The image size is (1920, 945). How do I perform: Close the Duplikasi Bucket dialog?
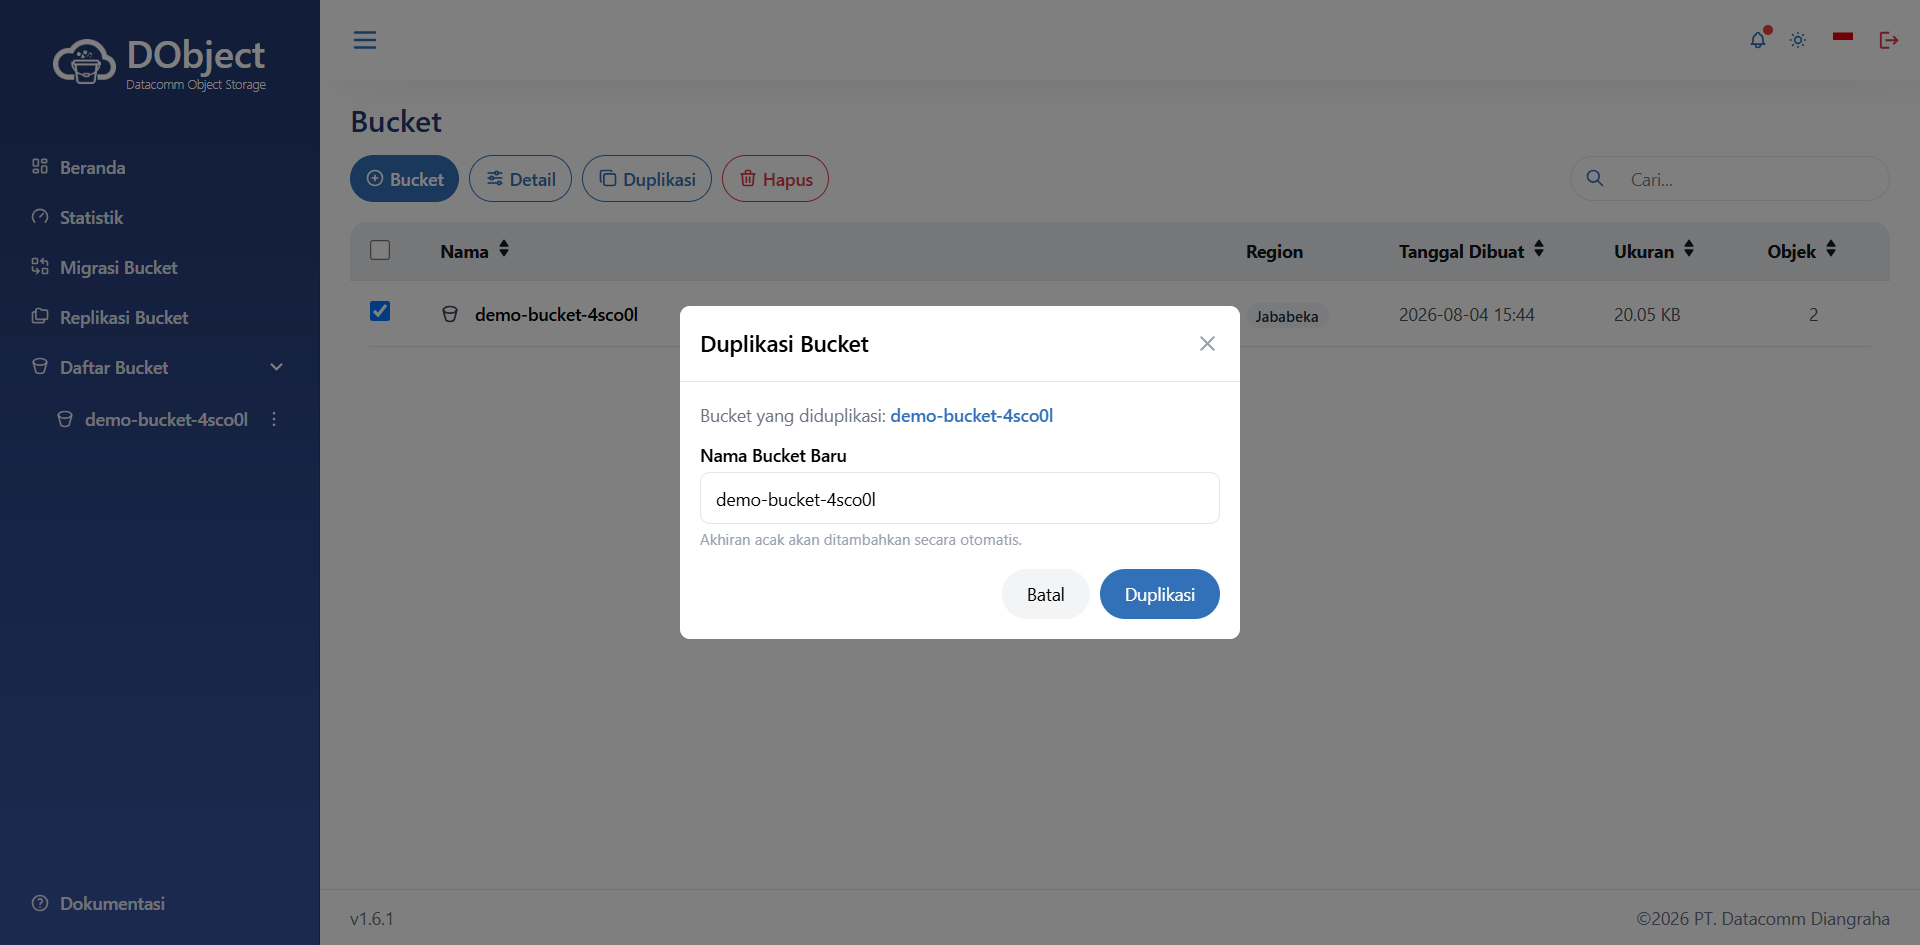click(1207, 344)
